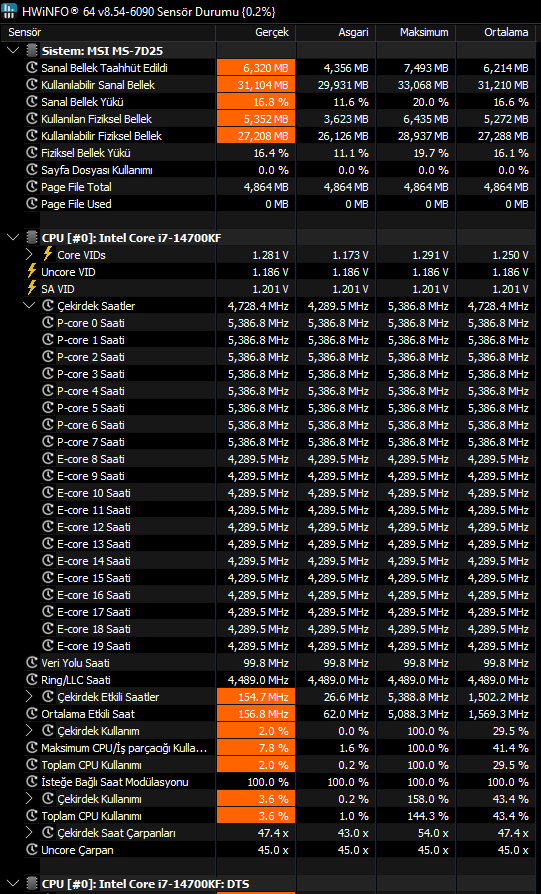This screenshot has width=541, height=894.
Task: Click the clock icon of Ring/LLC Saati
Action: (32, 680)
